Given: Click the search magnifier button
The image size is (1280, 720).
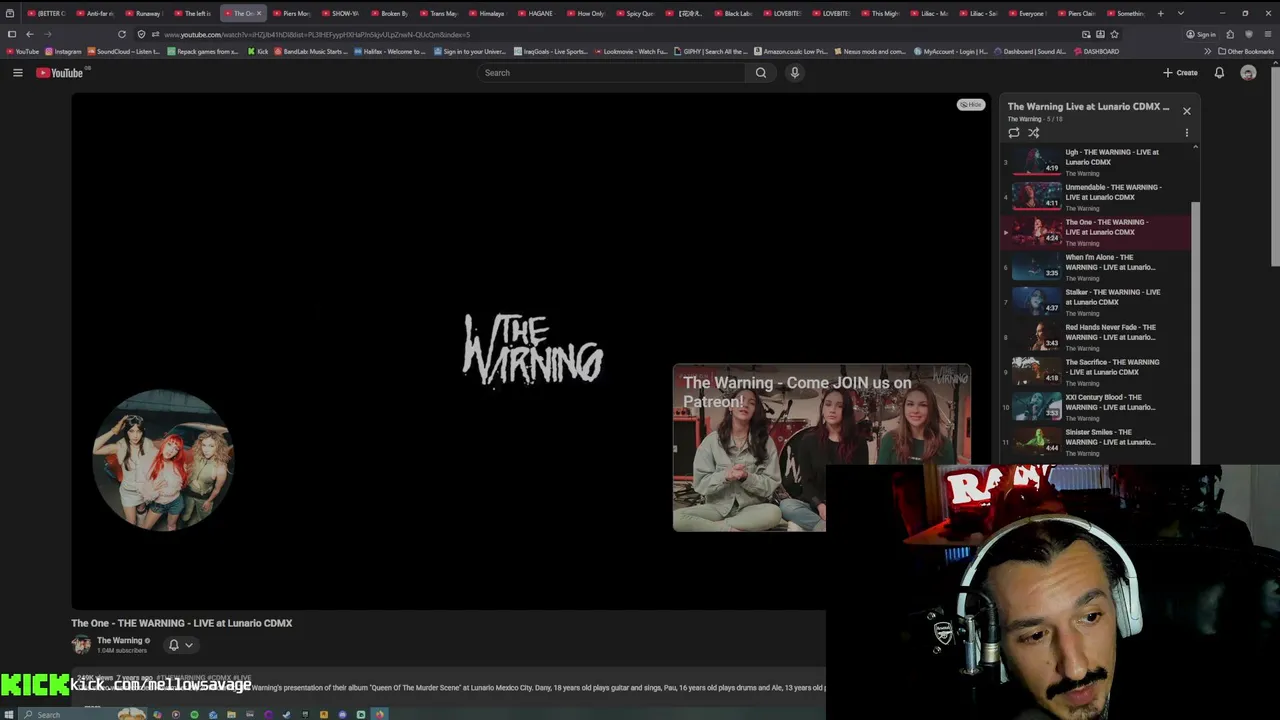Looking at the screenshot, I should coord(761,73).
